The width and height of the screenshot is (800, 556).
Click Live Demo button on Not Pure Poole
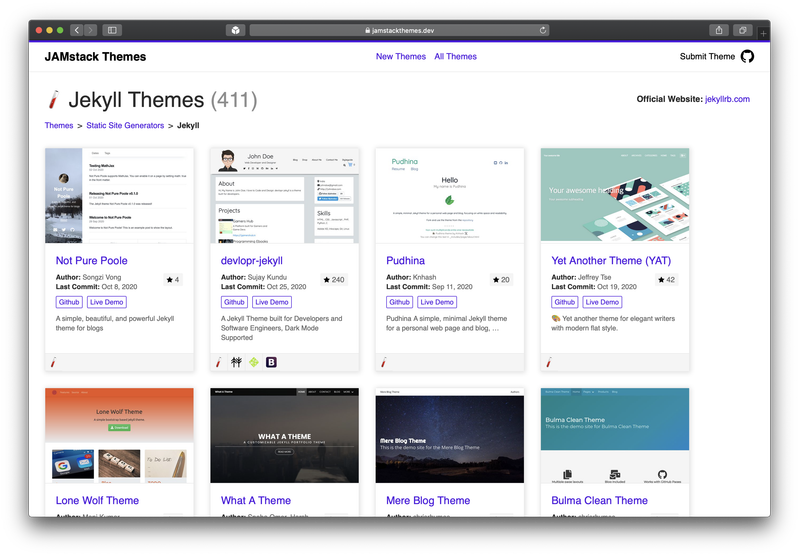click(107, 302)
